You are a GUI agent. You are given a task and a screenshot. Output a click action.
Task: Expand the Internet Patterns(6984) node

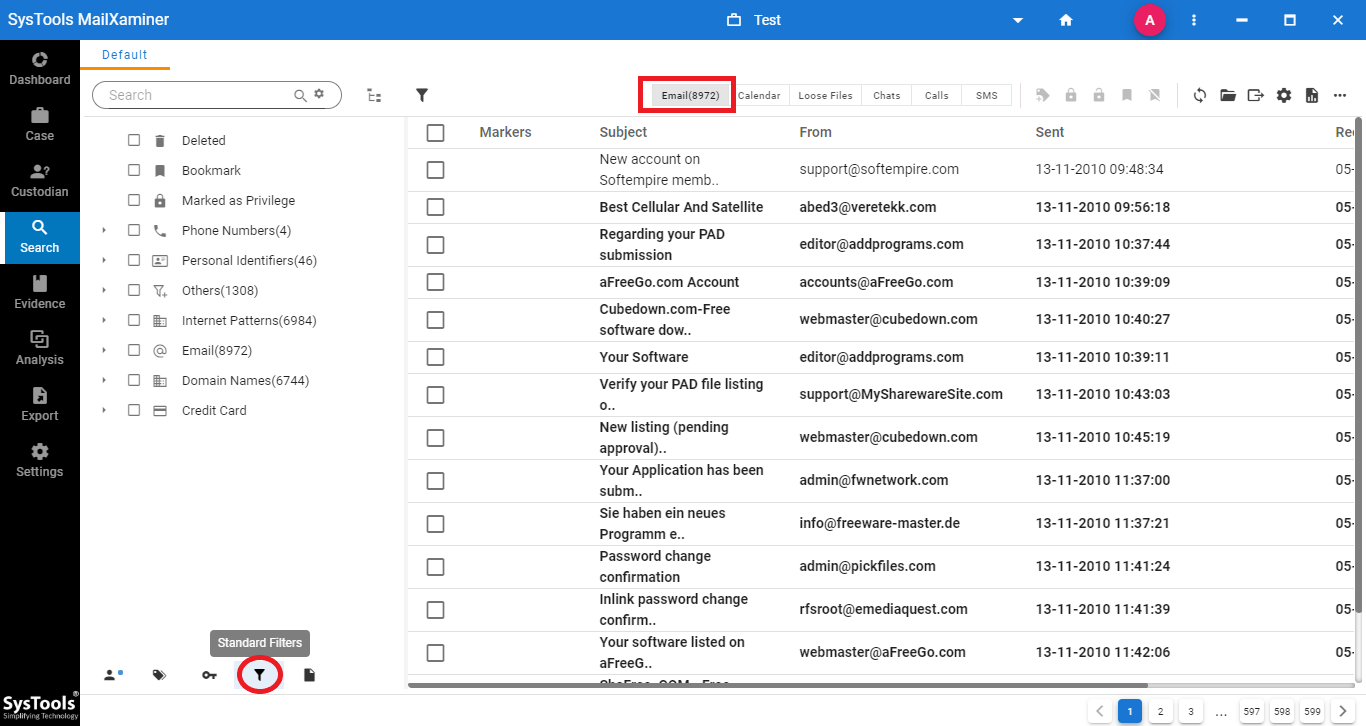[104, 320]
